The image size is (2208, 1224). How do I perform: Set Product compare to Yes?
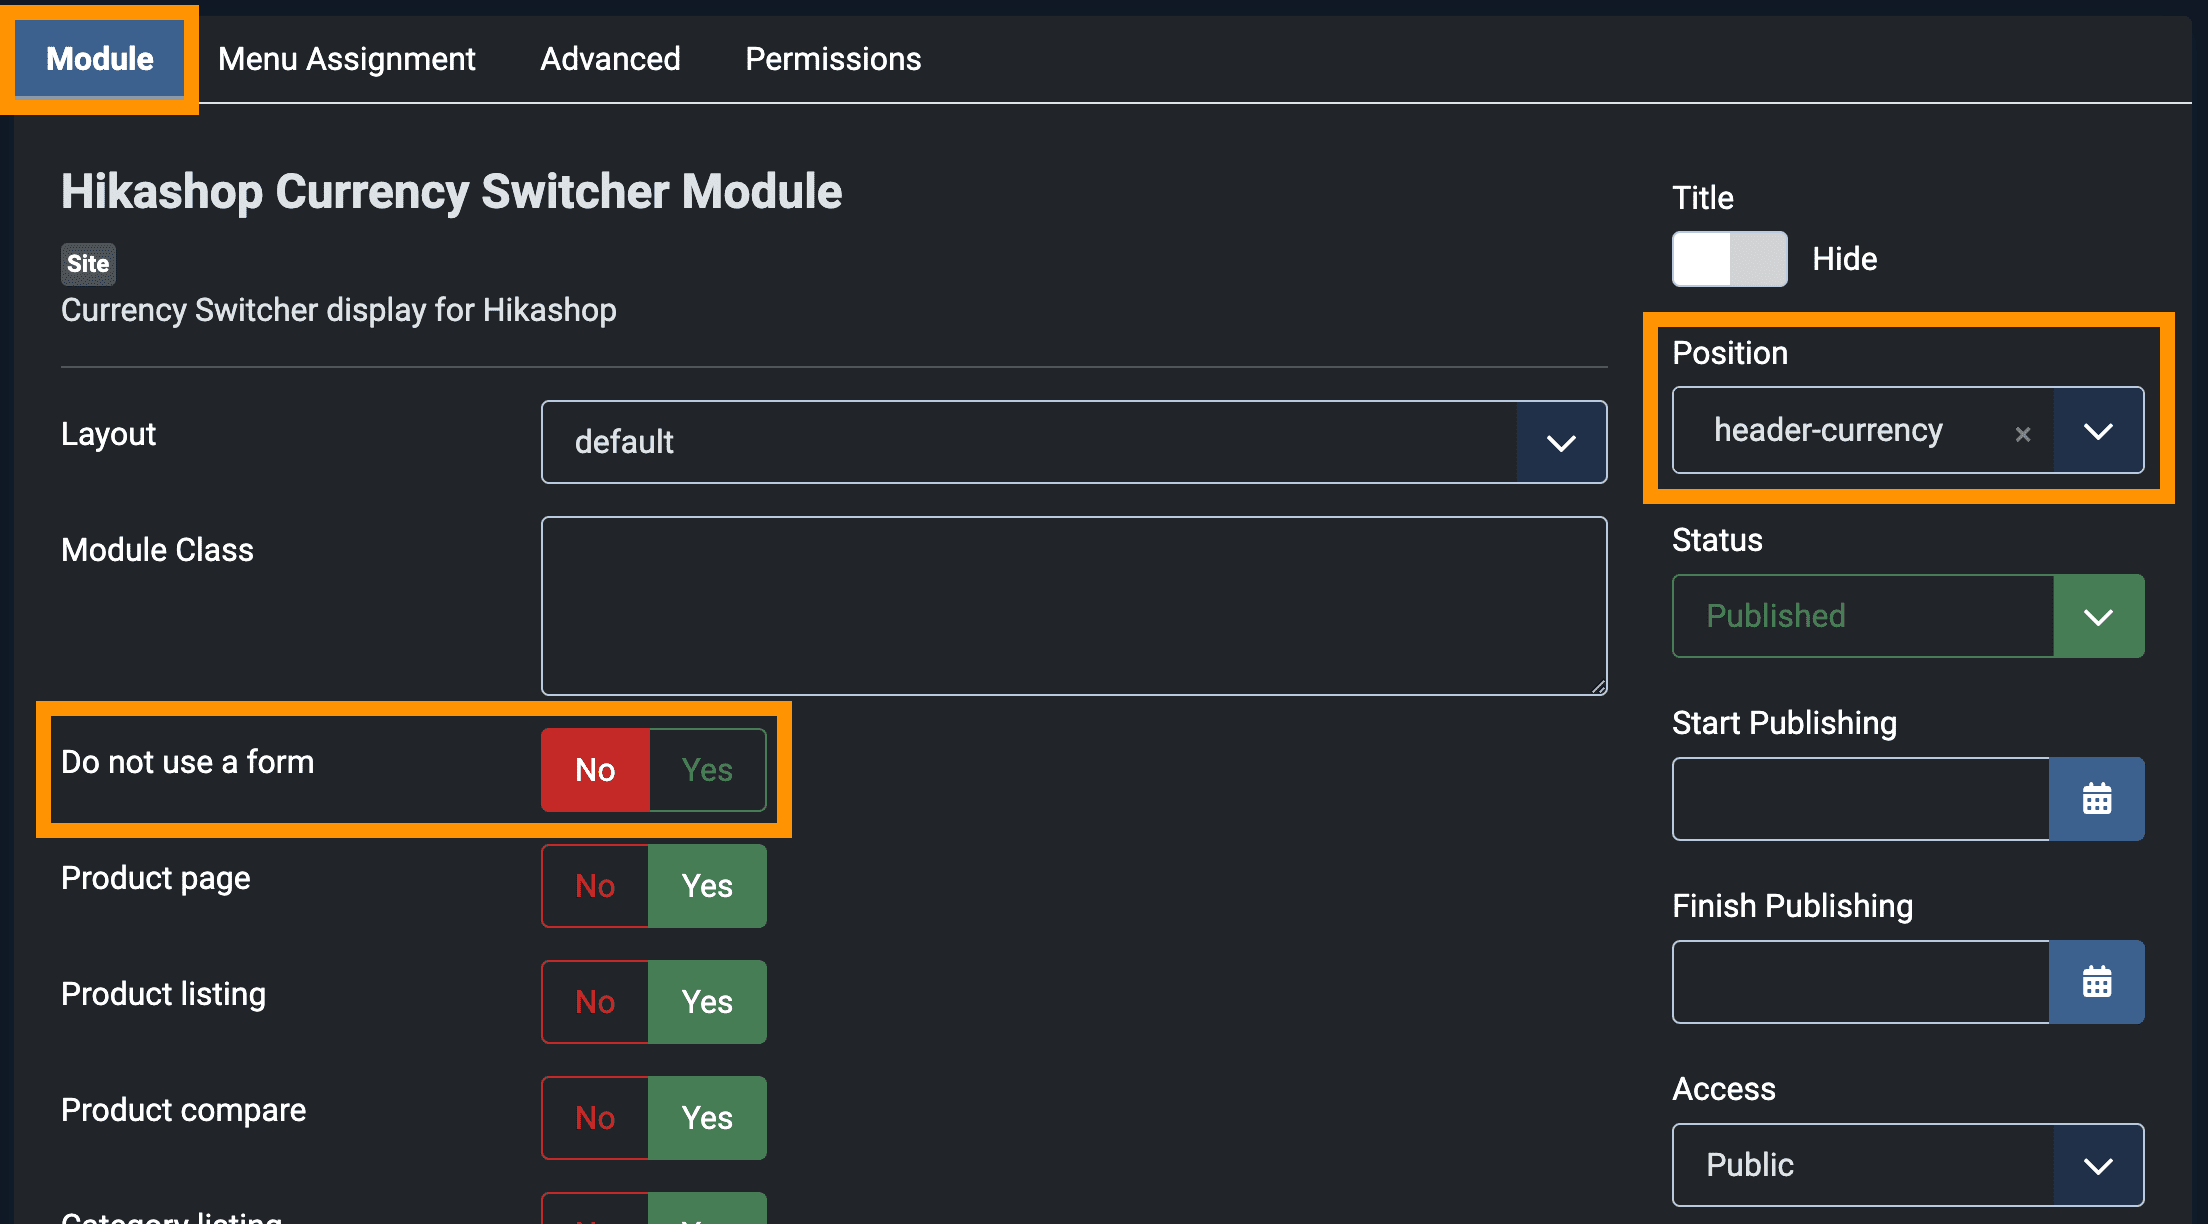point(708,1118)
